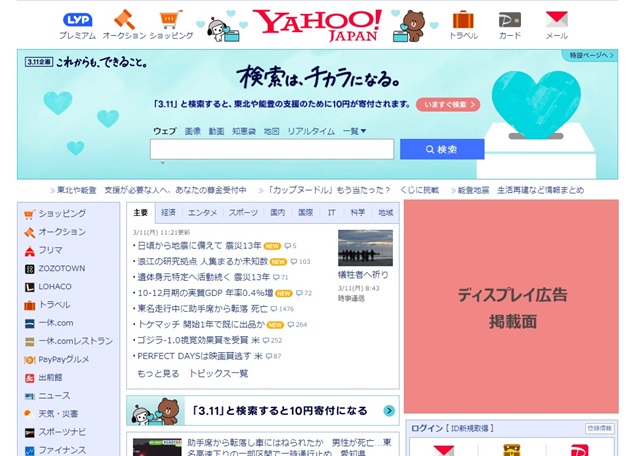Click the ID新規取得 link
The height and width of the screenshot is (456, 640).
[x=469, y=428]
